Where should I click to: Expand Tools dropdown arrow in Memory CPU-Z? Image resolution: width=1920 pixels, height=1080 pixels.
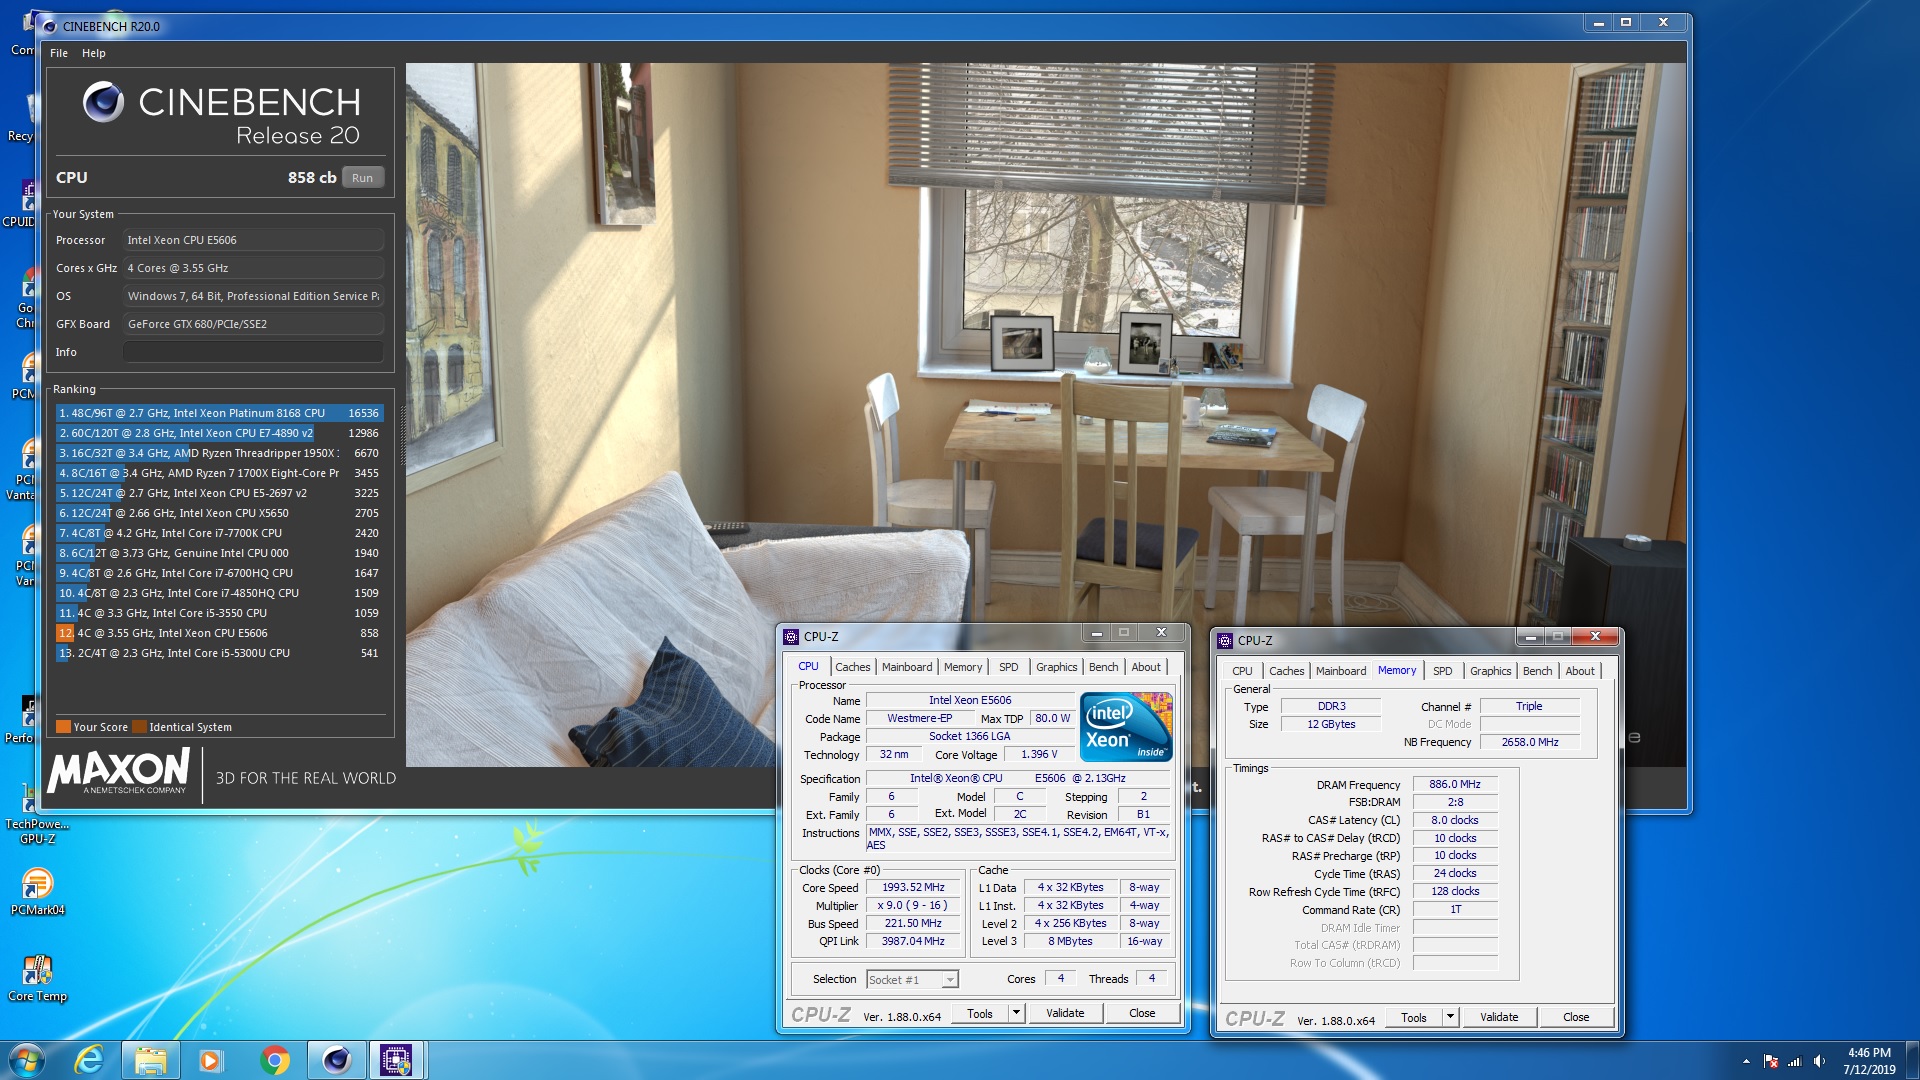click(1450, 1018)
